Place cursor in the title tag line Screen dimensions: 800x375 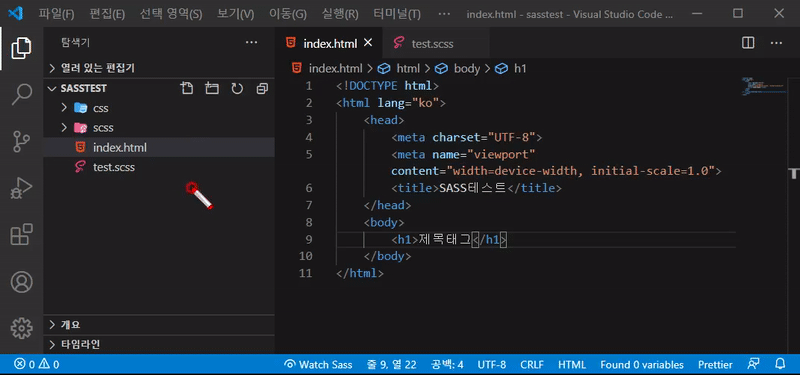476,188
